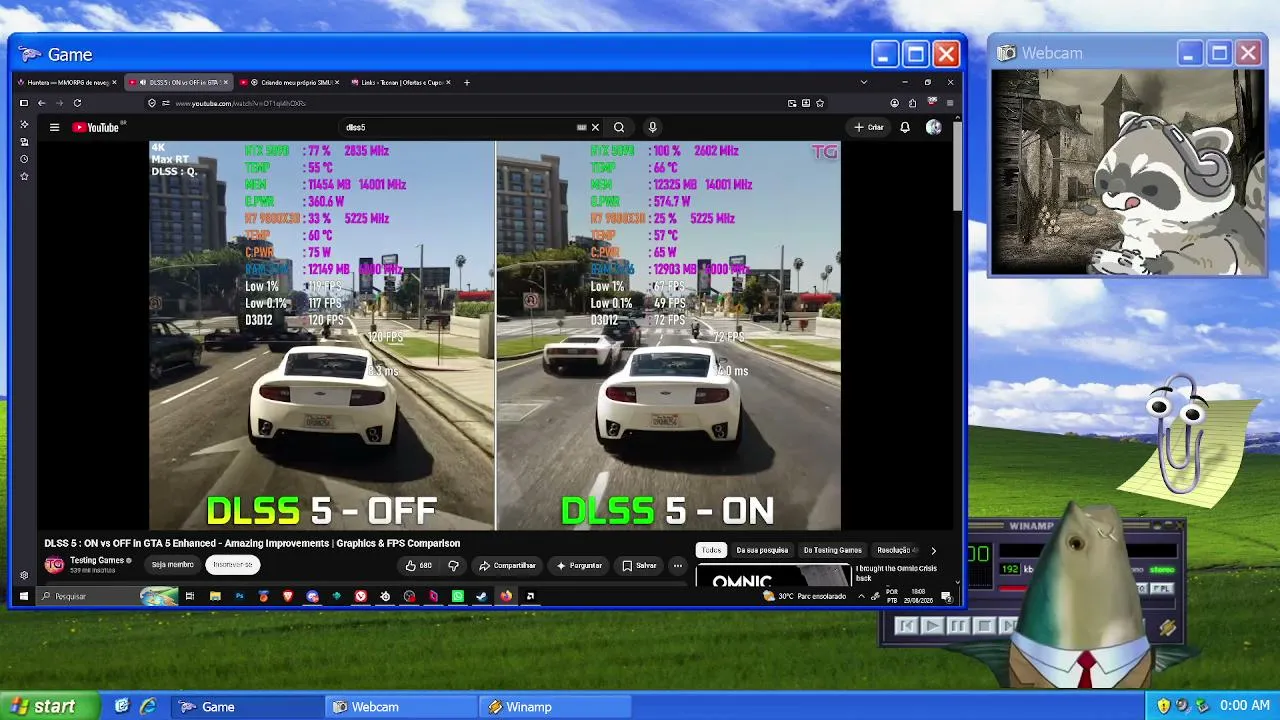Start voice search with the microphone
This screenshot has width=1280, height=720.
coord(652,127)
